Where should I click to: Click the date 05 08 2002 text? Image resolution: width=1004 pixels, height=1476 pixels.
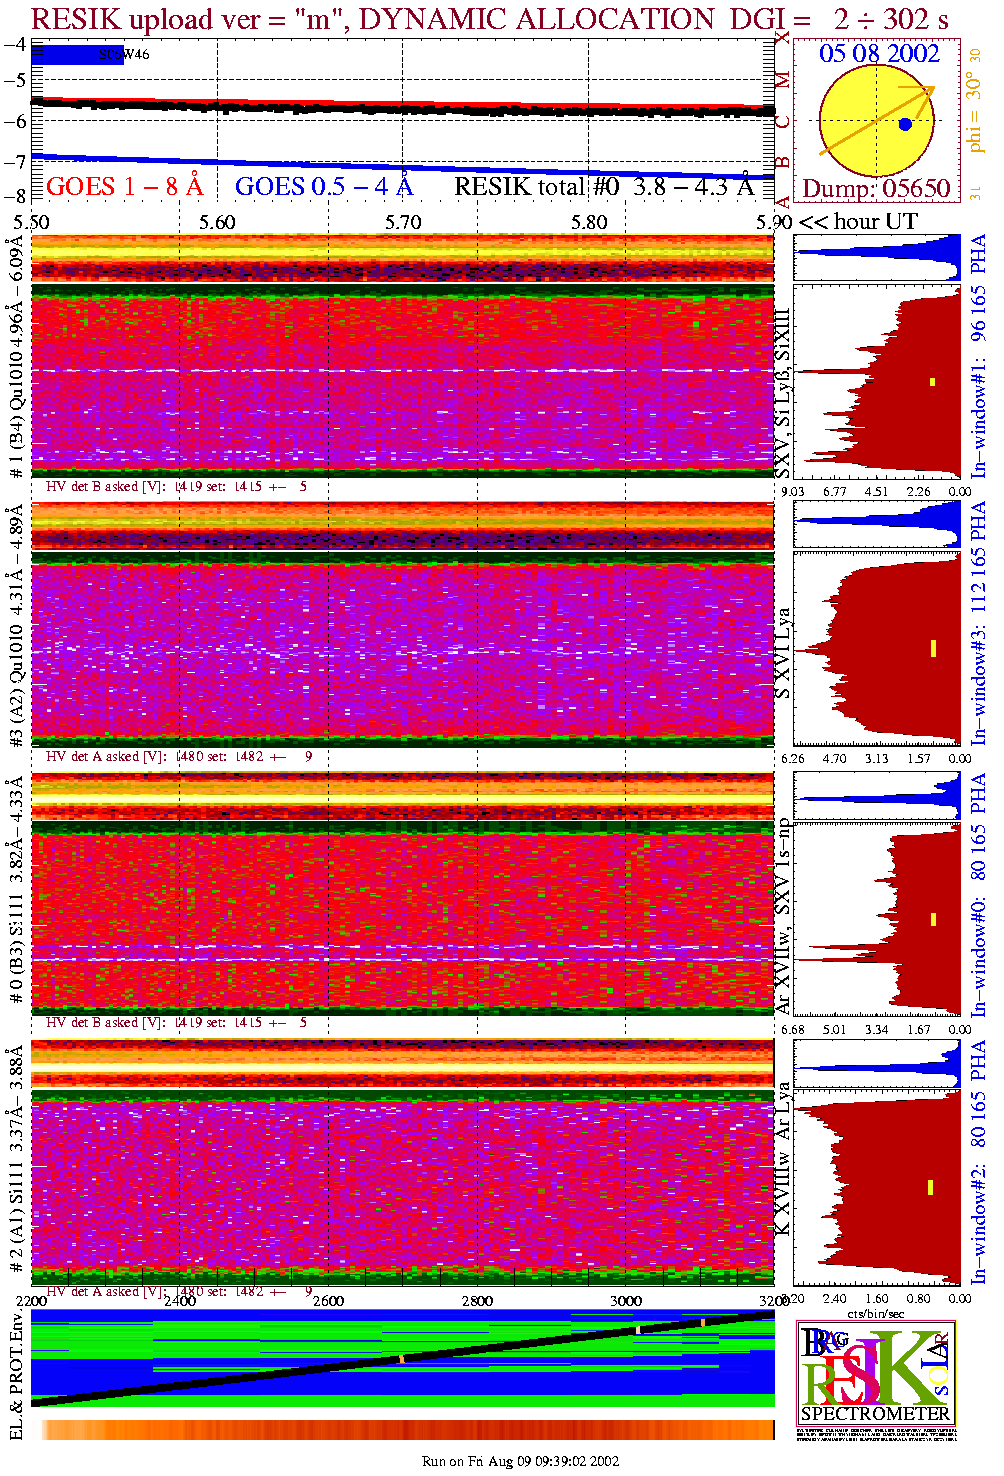(x=879, y=54)
